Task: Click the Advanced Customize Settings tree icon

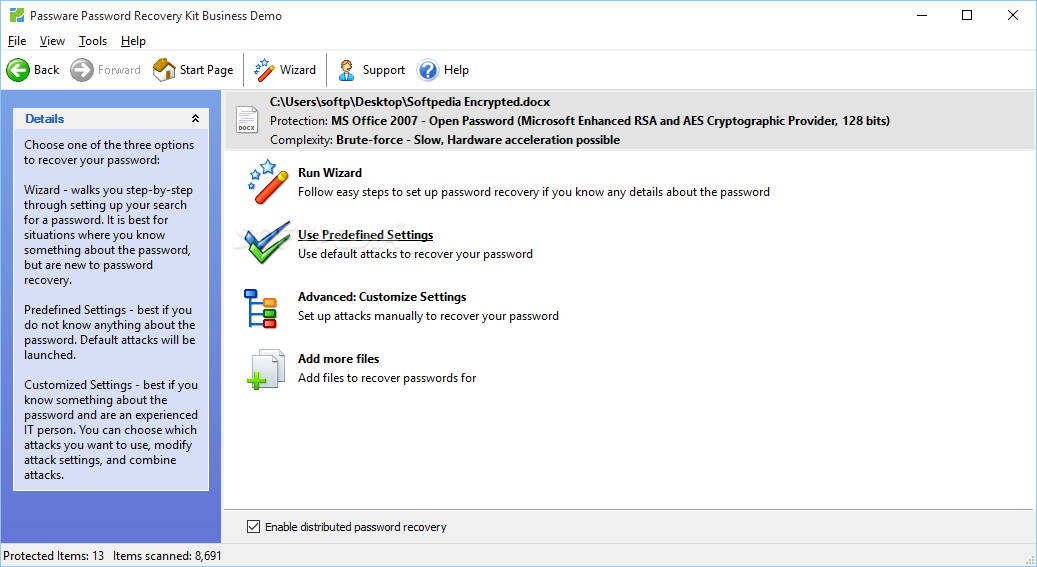Action: click(260, 308)
